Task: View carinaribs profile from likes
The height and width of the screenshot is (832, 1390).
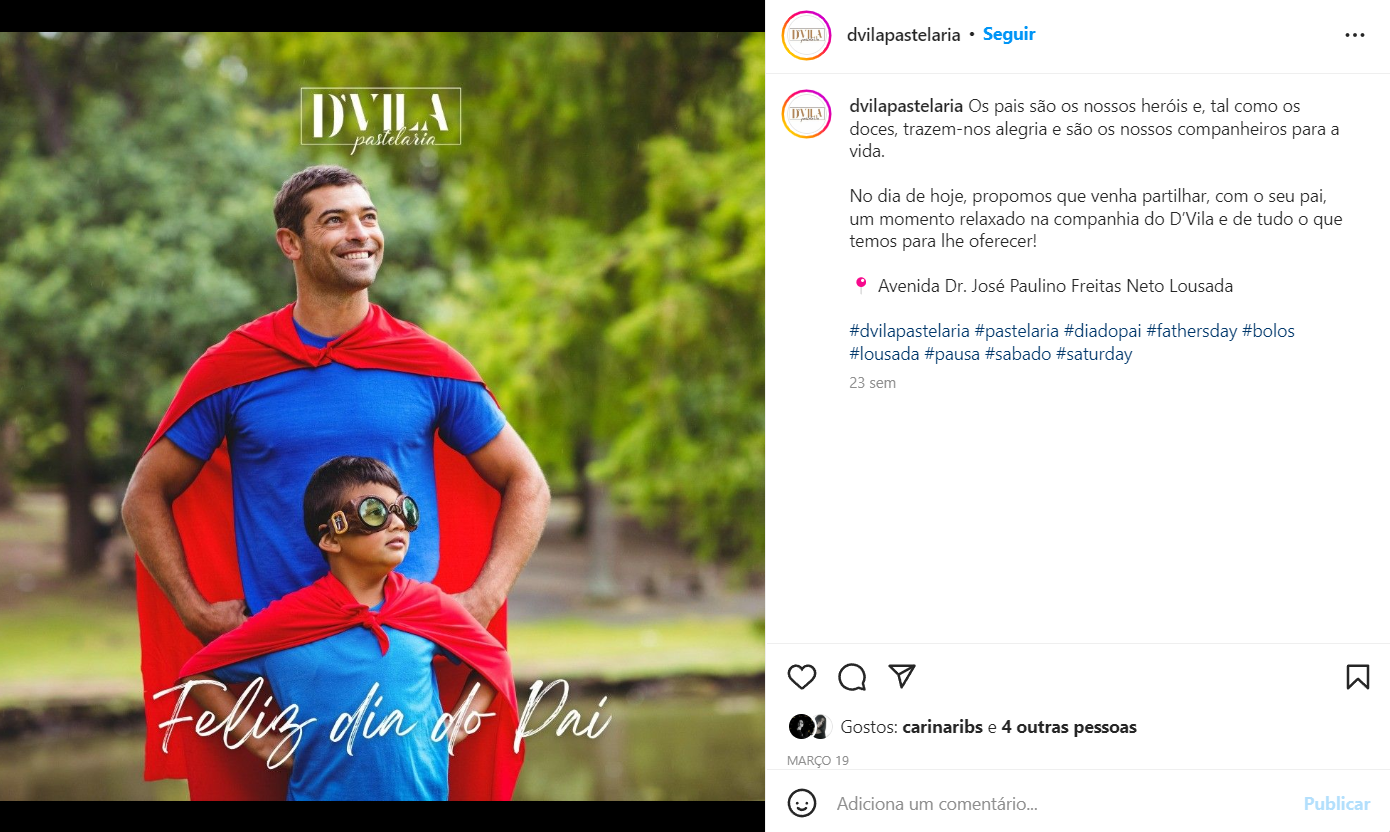Action: (942, 727)
